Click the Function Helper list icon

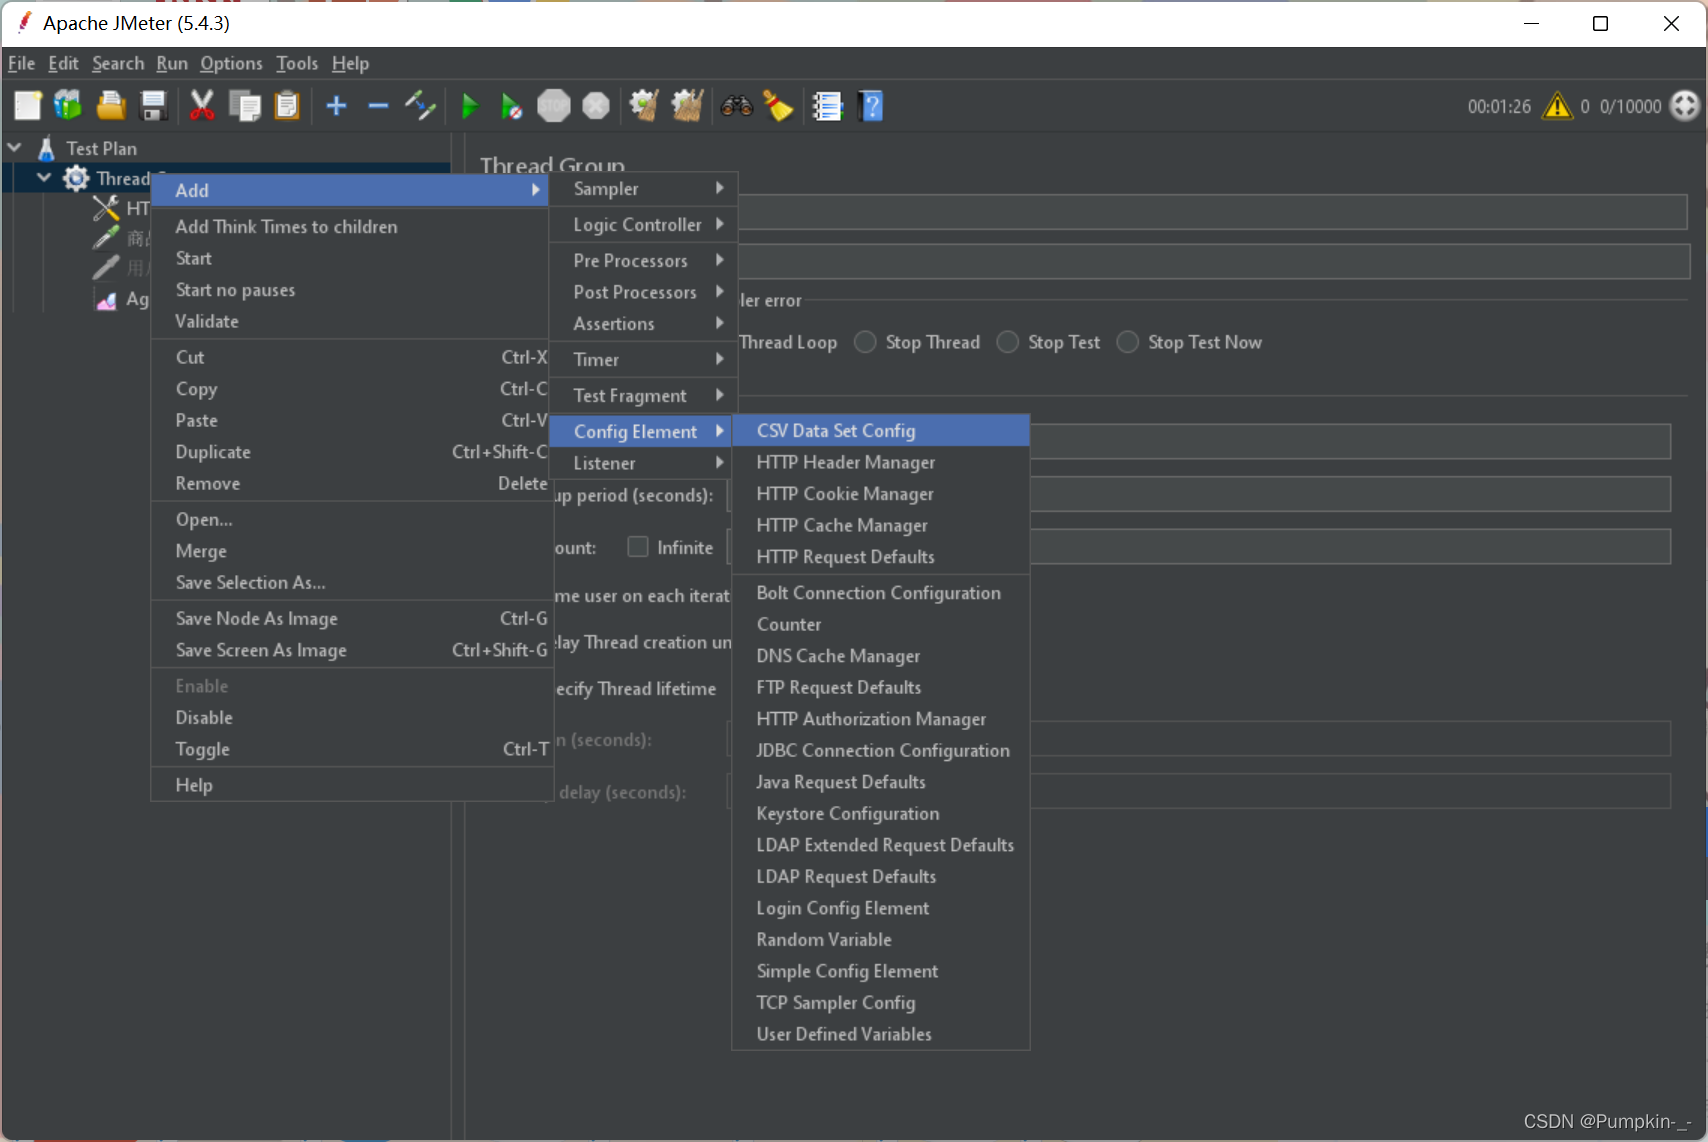(x=827, y=105)
